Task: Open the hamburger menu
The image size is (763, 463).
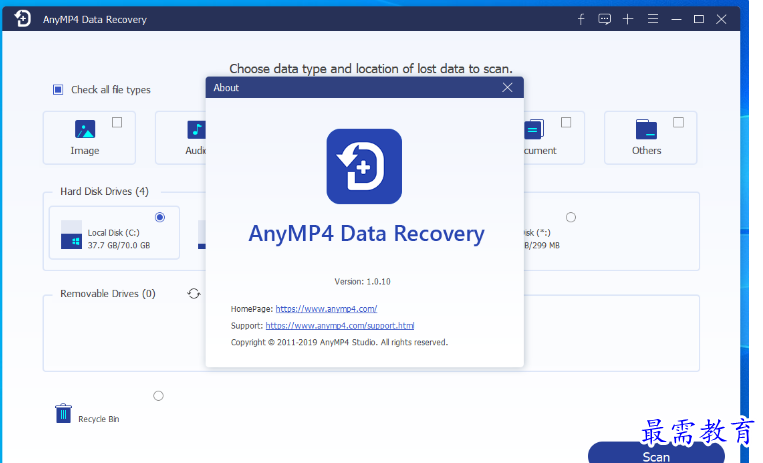Action: 653,19
